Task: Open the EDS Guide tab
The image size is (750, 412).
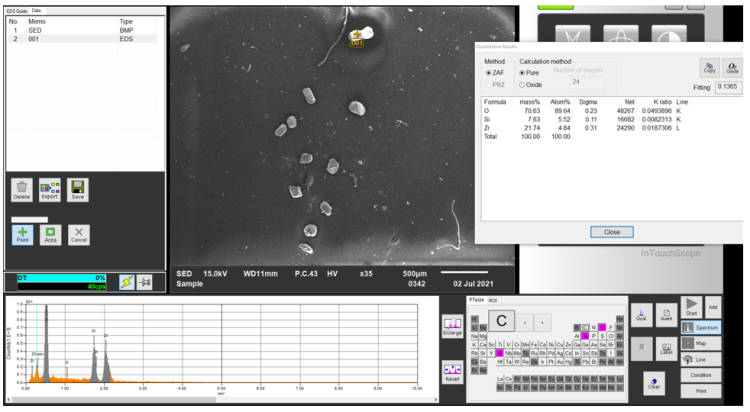Action: coord(17,11)
